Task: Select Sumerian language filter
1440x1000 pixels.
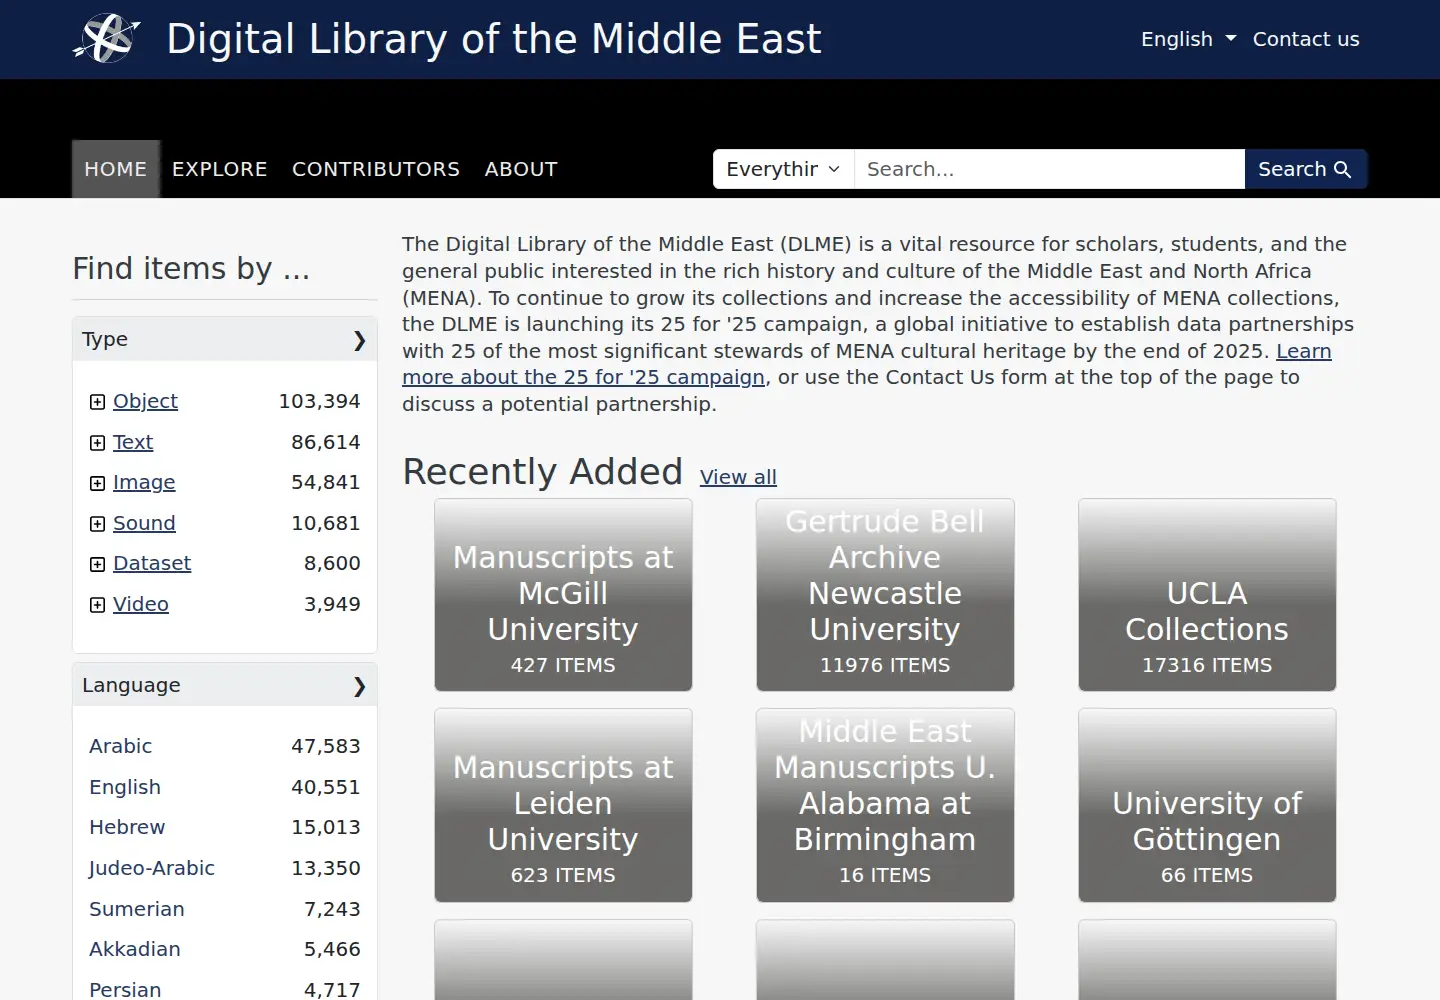Action: click(137, 909)
